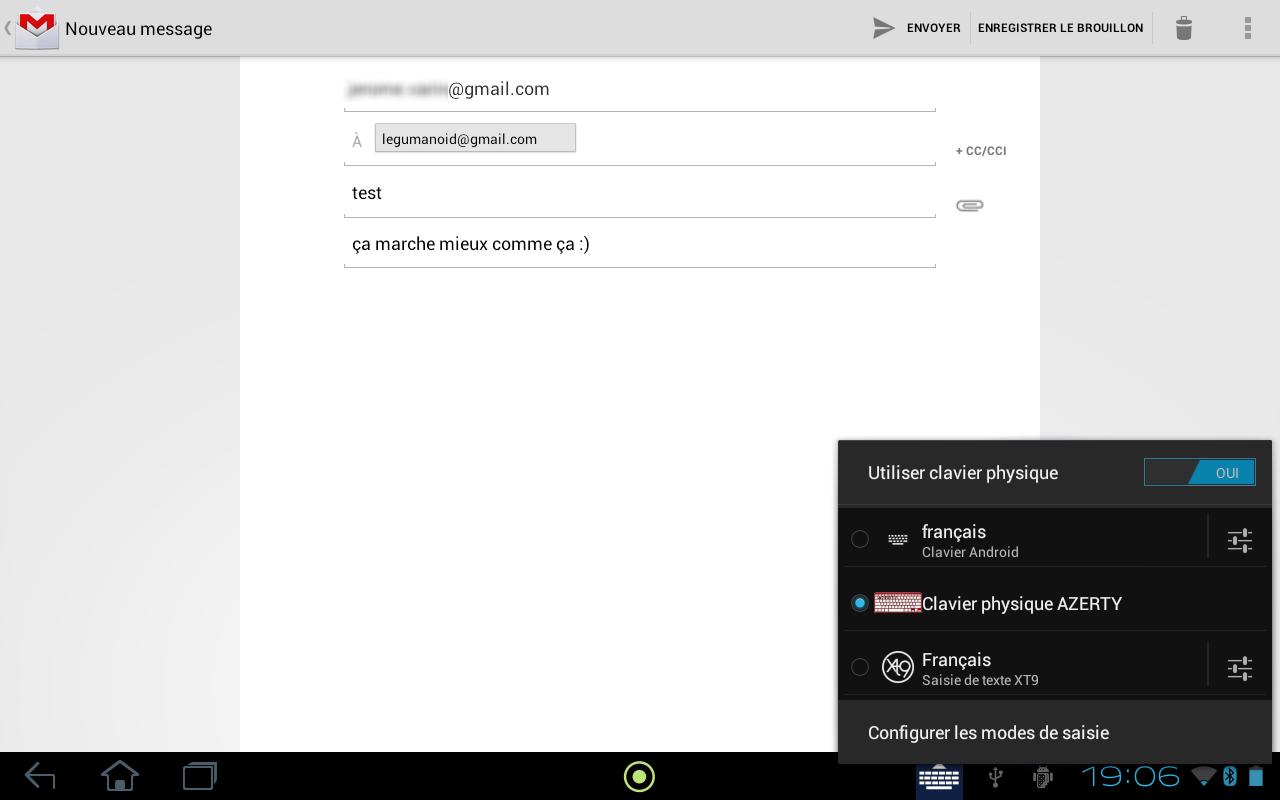Select the Français XT9 radio button

coord(859,667)
